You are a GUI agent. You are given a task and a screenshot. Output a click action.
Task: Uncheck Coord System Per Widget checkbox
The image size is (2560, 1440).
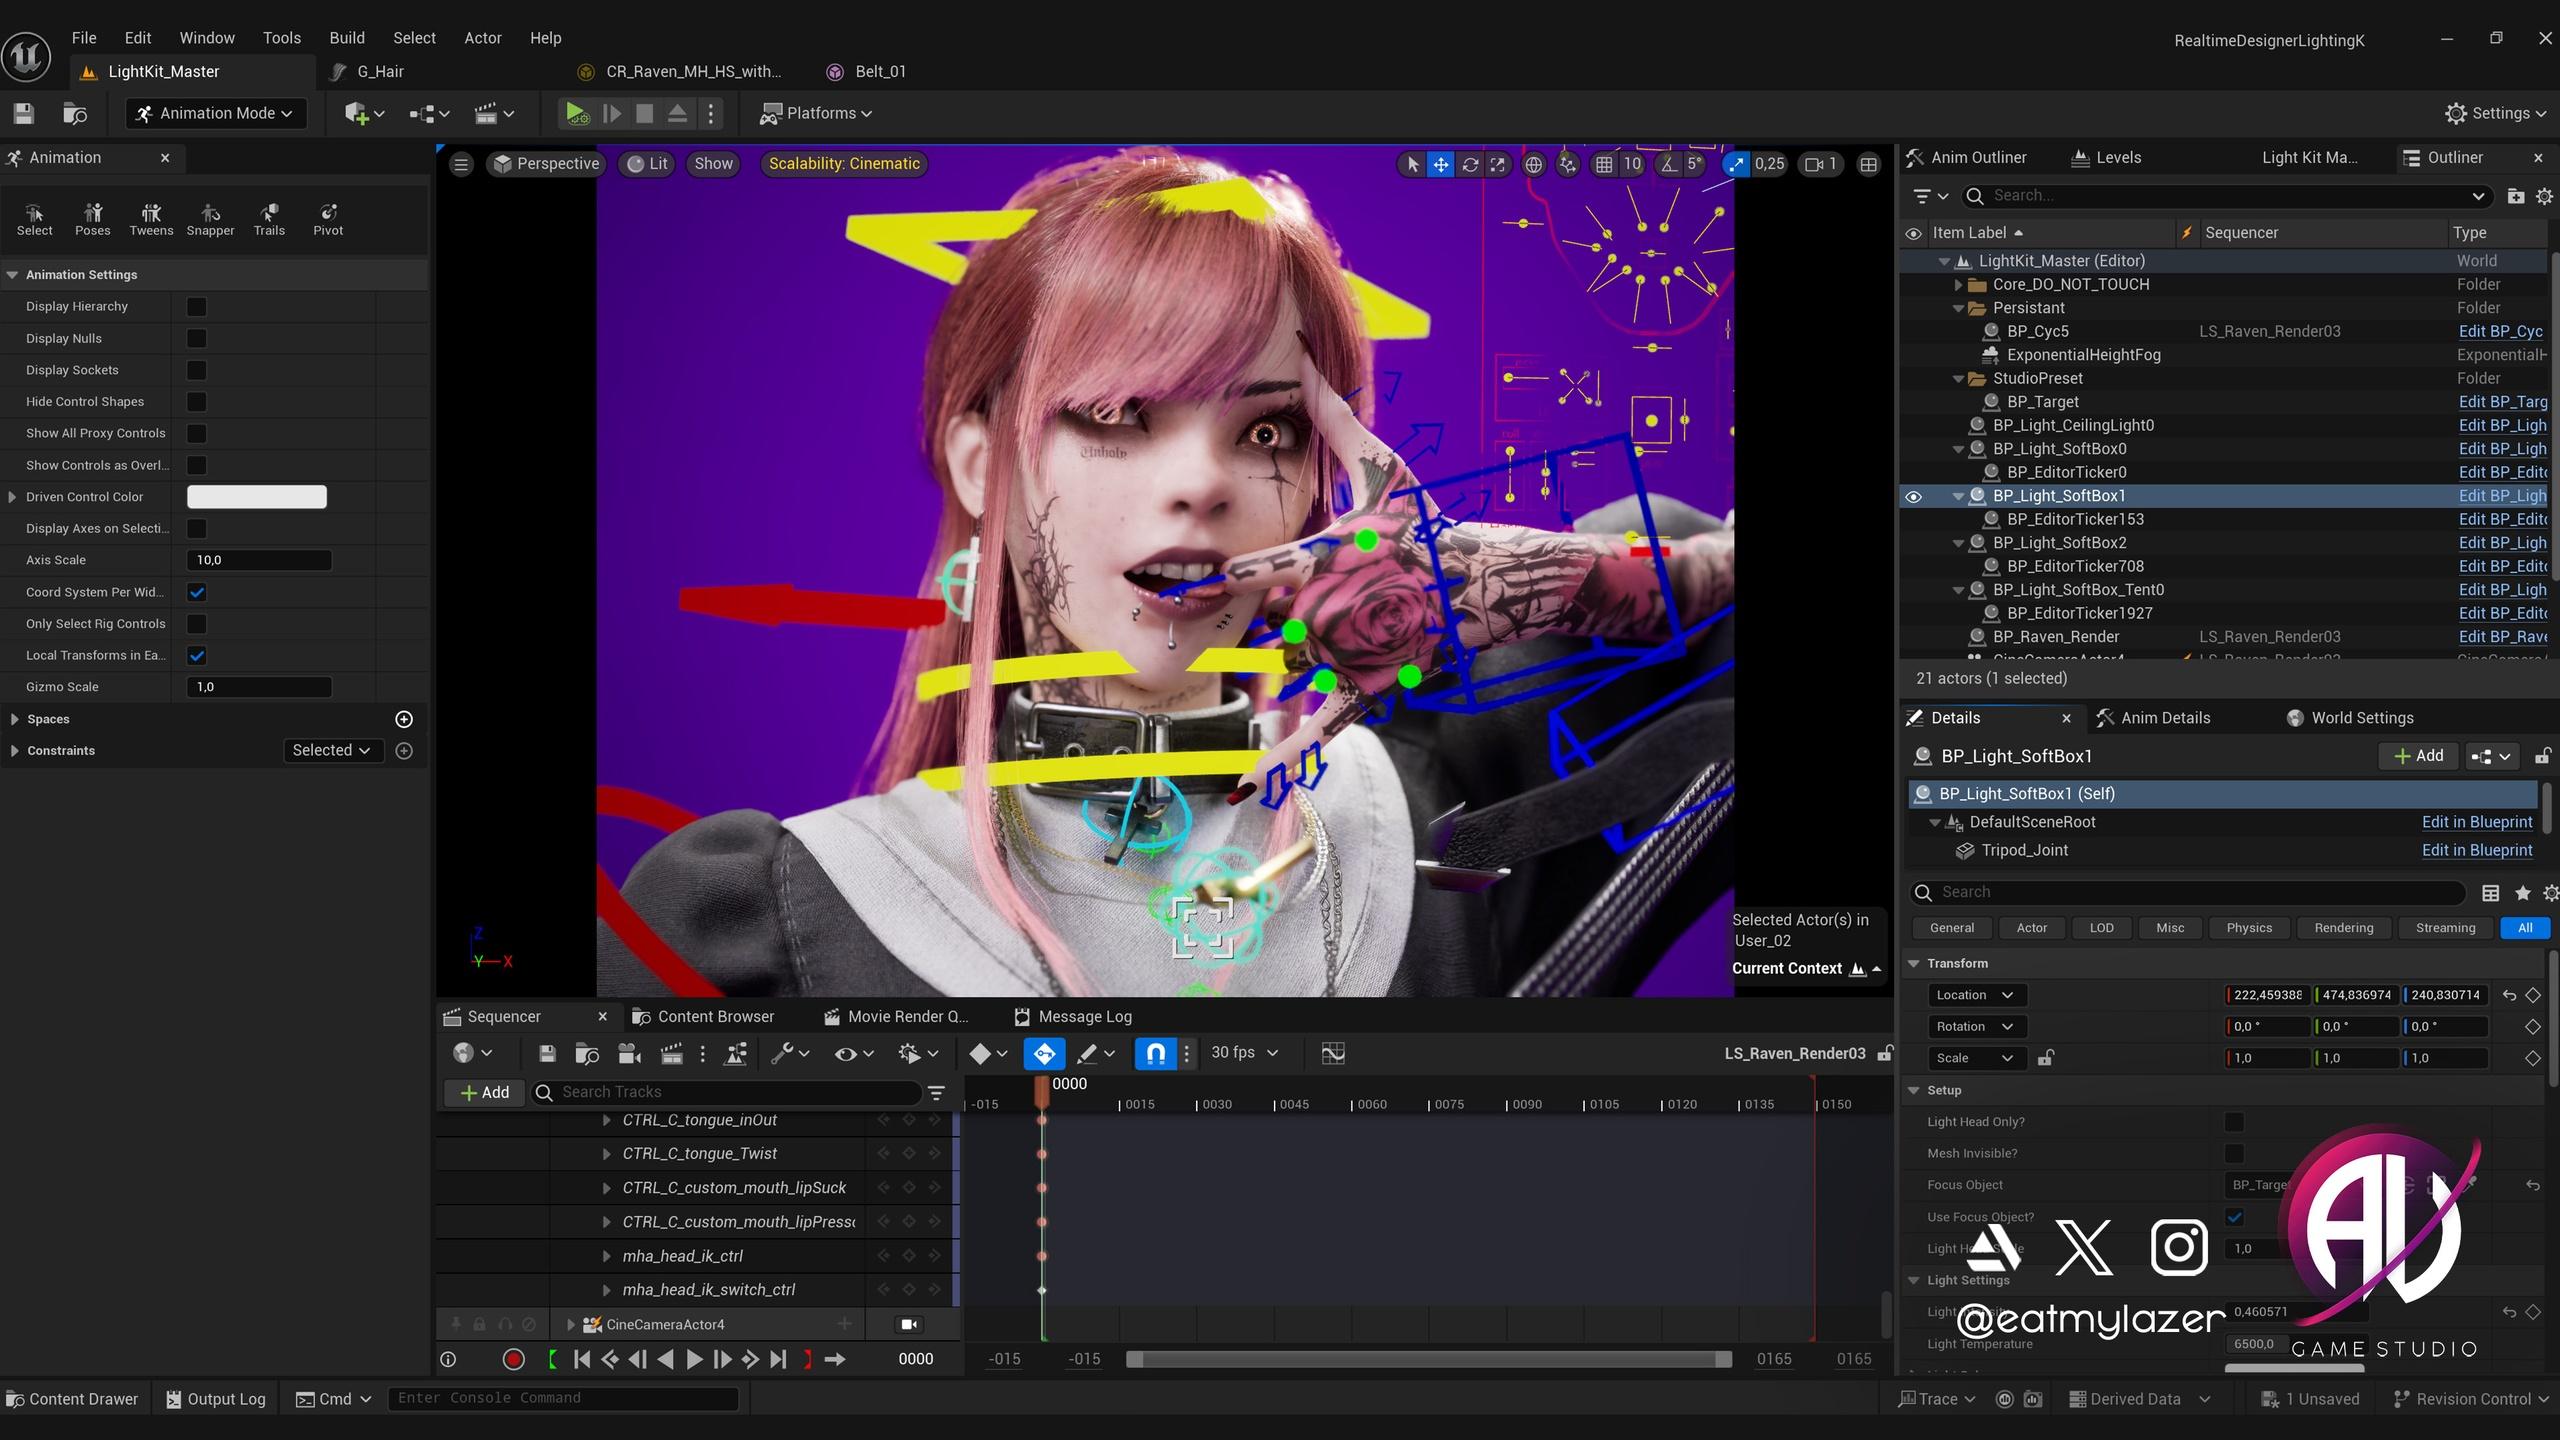click(197, 592)
